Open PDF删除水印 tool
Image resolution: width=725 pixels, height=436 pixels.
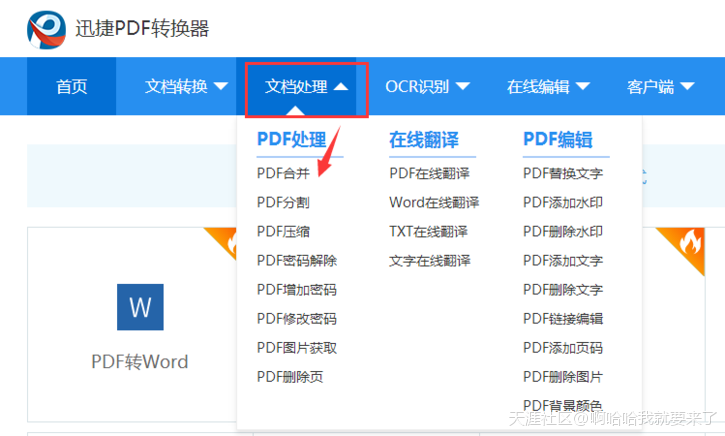(563, 232)
